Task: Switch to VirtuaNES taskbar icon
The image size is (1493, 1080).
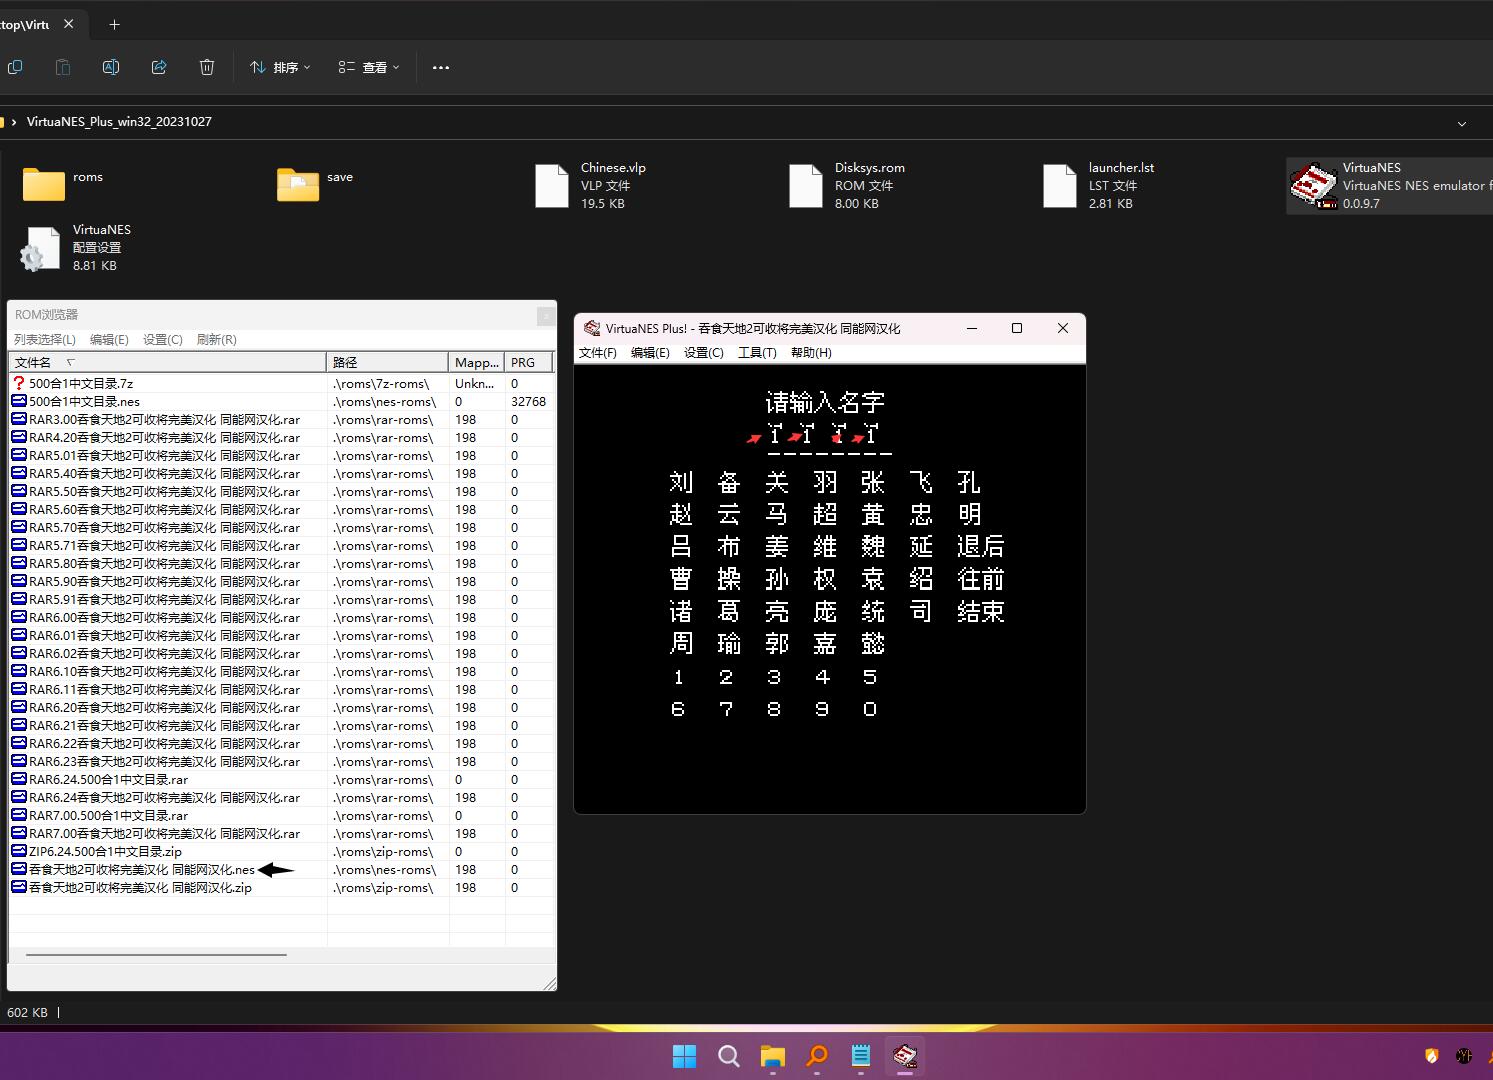Action: (x=905, y=1056)
